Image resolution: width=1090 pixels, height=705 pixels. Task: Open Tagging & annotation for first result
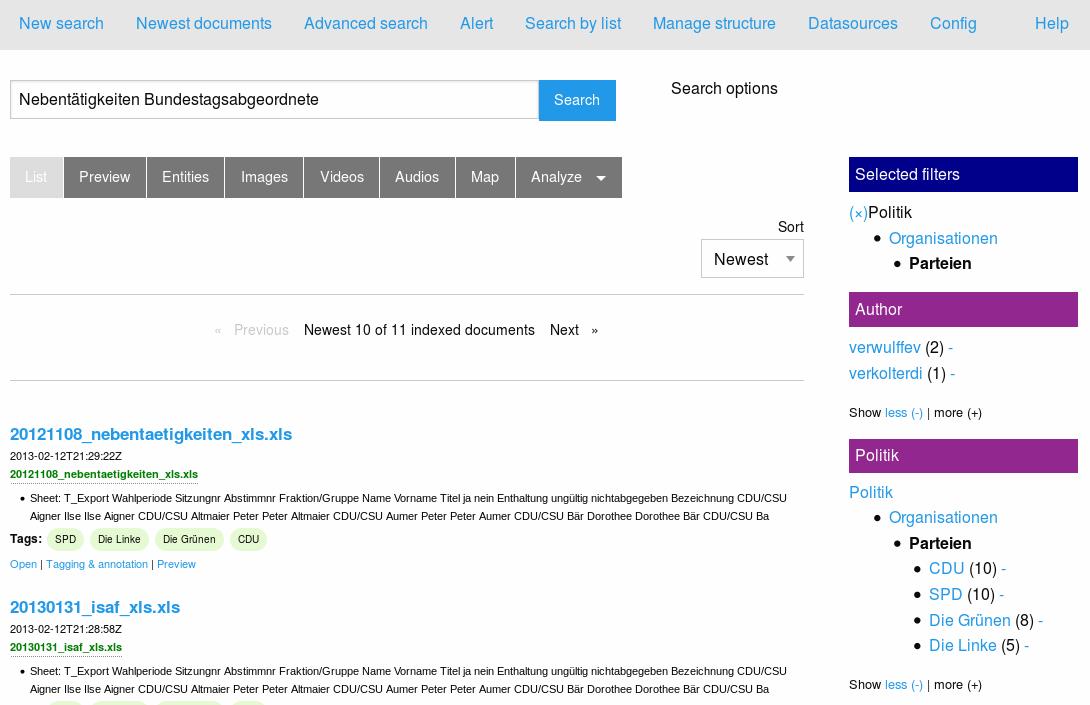pos(96,564)
